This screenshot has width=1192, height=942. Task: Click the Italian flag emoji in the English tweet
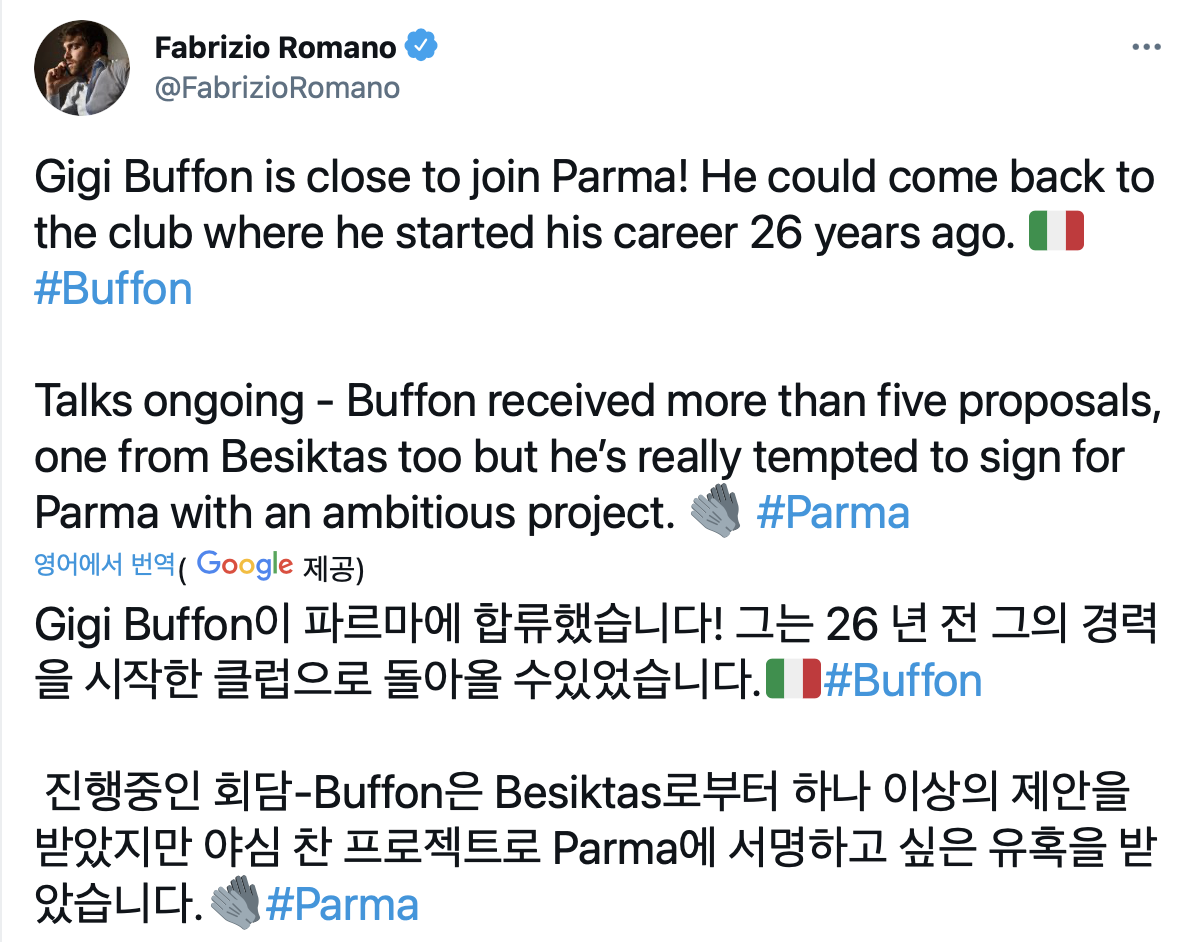coord(1057,233)
